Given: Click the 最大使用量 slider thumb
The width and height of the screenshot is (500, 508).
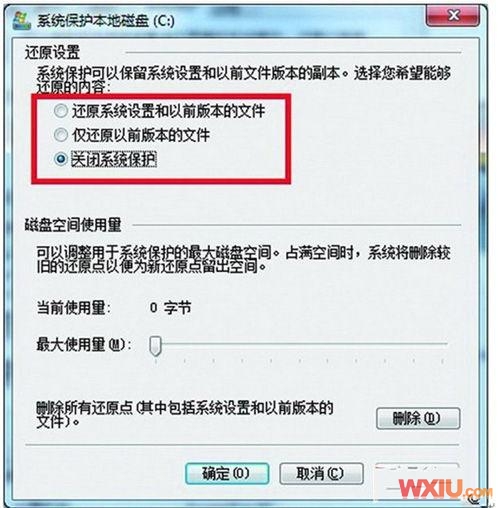Looking at the screenshot, I should point(155,346).
